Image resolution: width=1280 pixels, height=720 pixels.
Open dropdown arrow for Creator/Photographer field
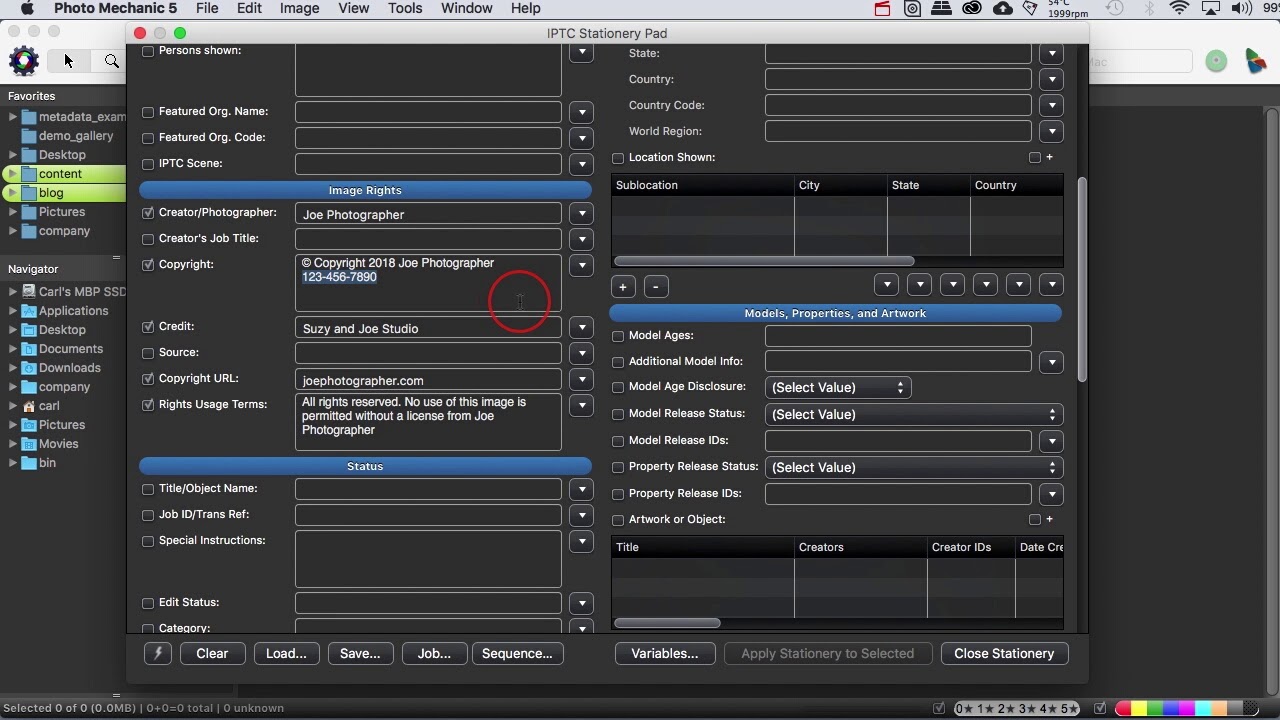point(582,214)
